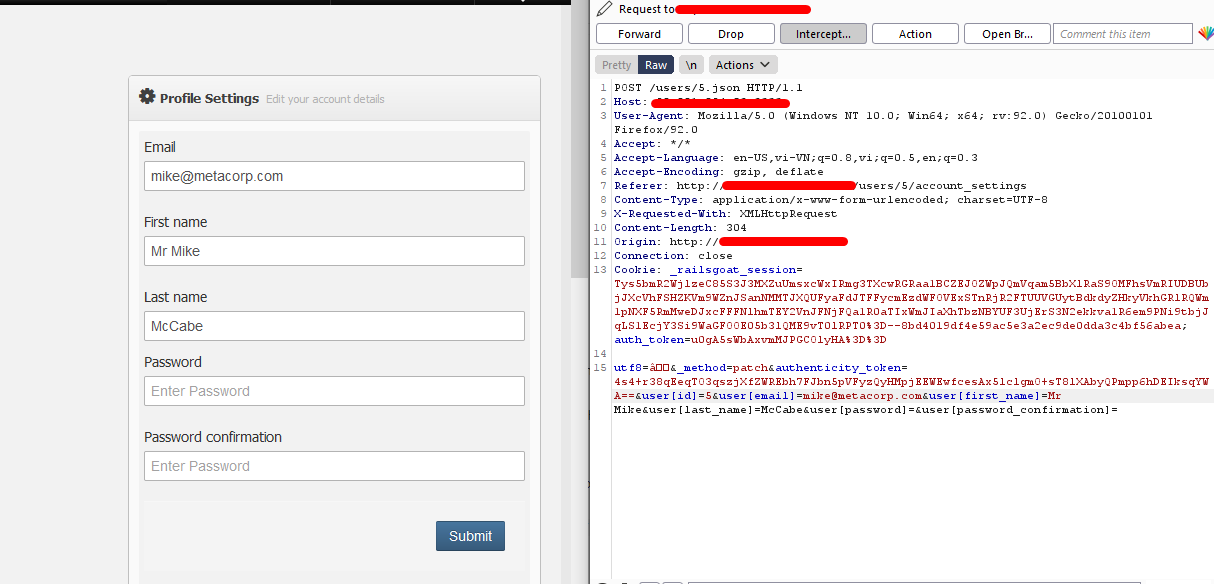Image resolution: width=1214 pixels, height=584 pixels.
Task: Click the "Last name" label
Action: pos(175,297)
